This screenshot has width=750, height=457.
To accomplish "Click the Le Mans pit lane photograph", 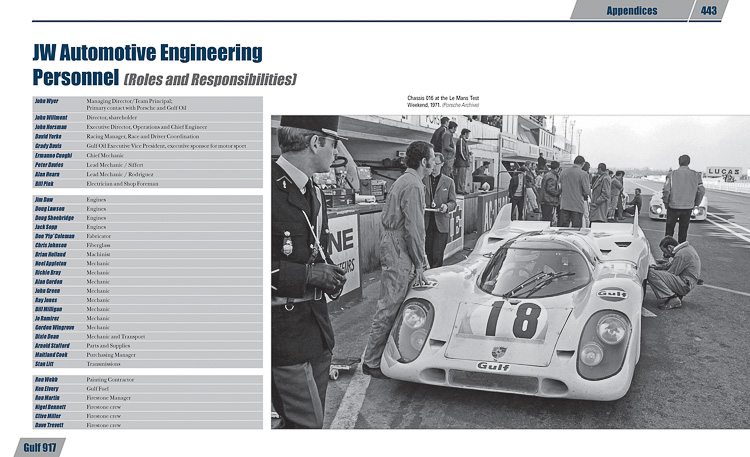I will [x=510, y=271].
